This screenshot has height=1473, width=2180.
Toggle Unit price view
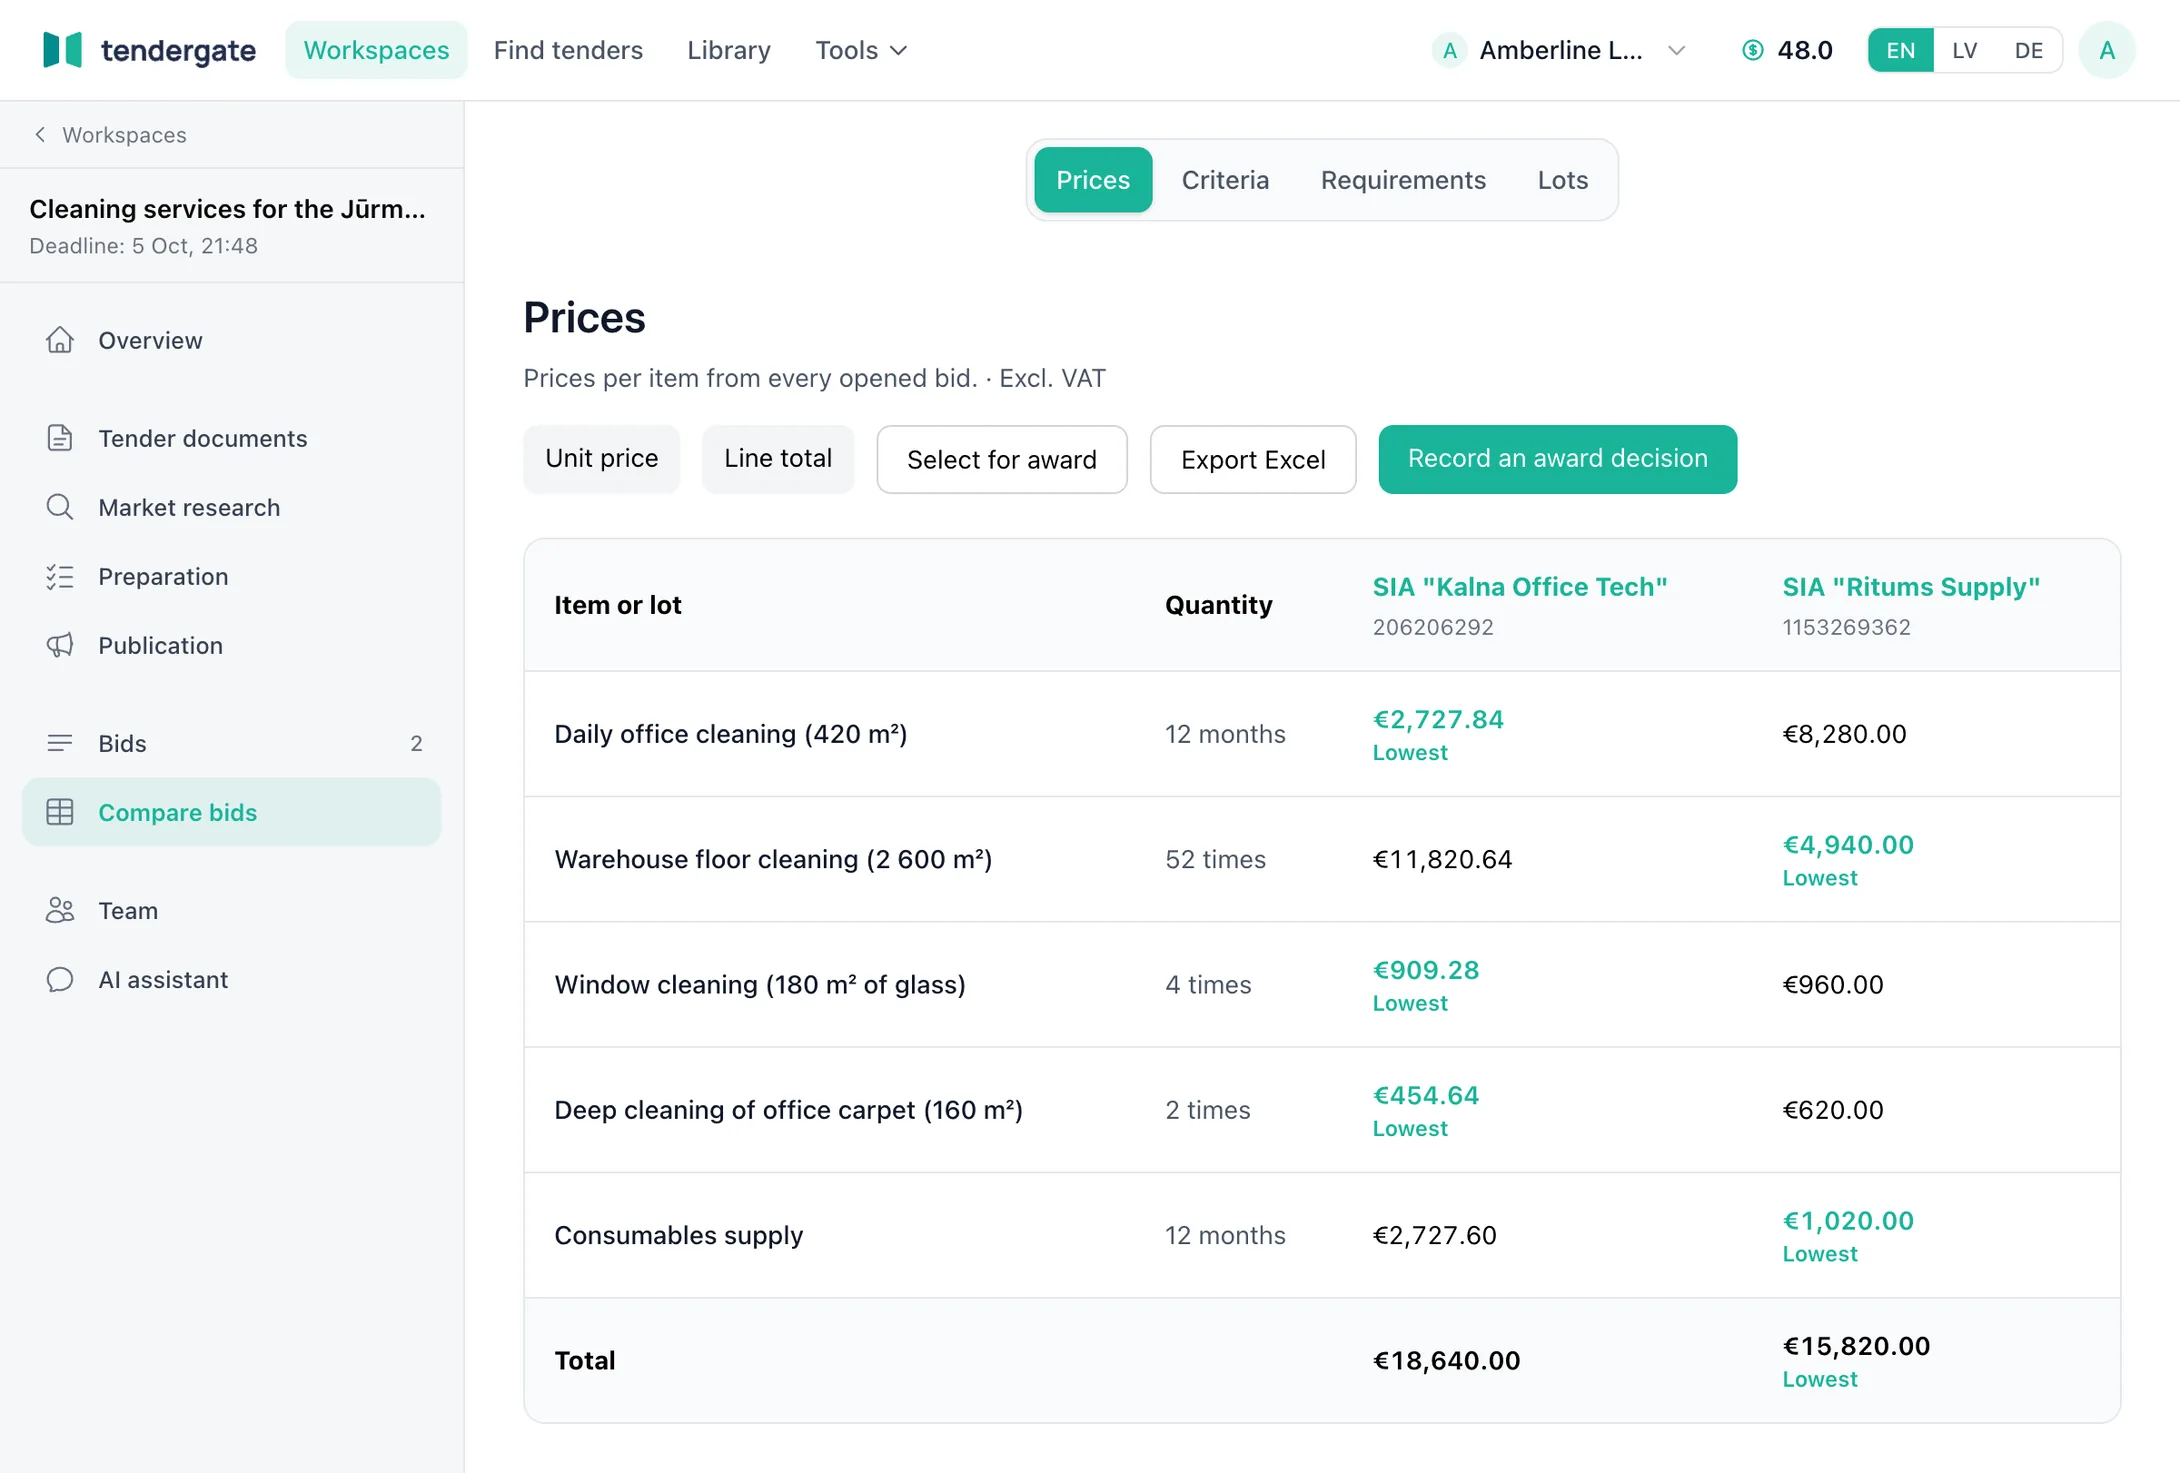click(x=601, y=458)
